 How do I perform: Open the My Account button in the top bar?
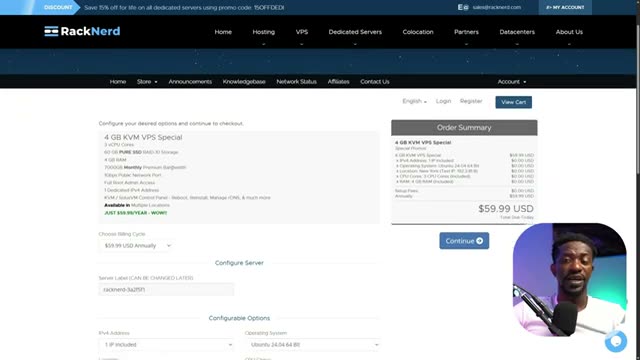tap(565, 7)
